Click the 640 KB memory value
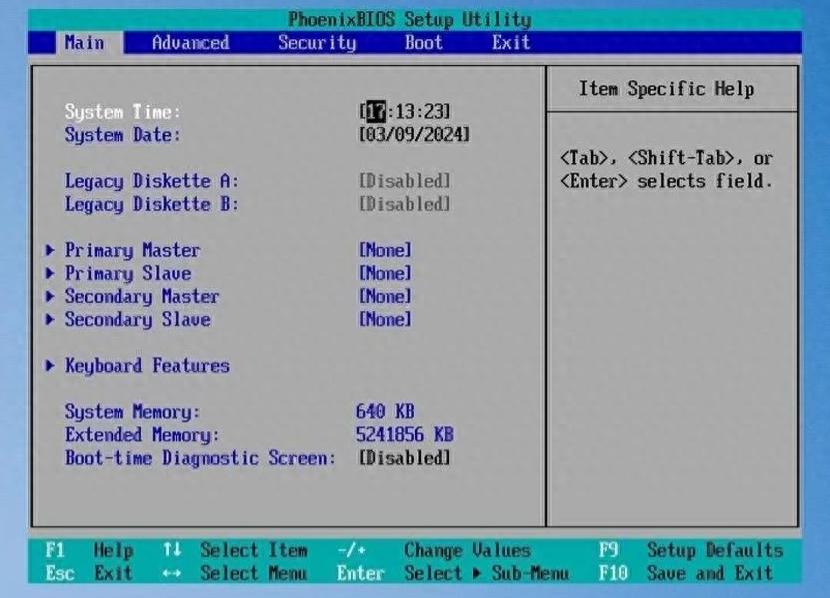The height and width of the screenshot is (598, 830). coord(385,411)
